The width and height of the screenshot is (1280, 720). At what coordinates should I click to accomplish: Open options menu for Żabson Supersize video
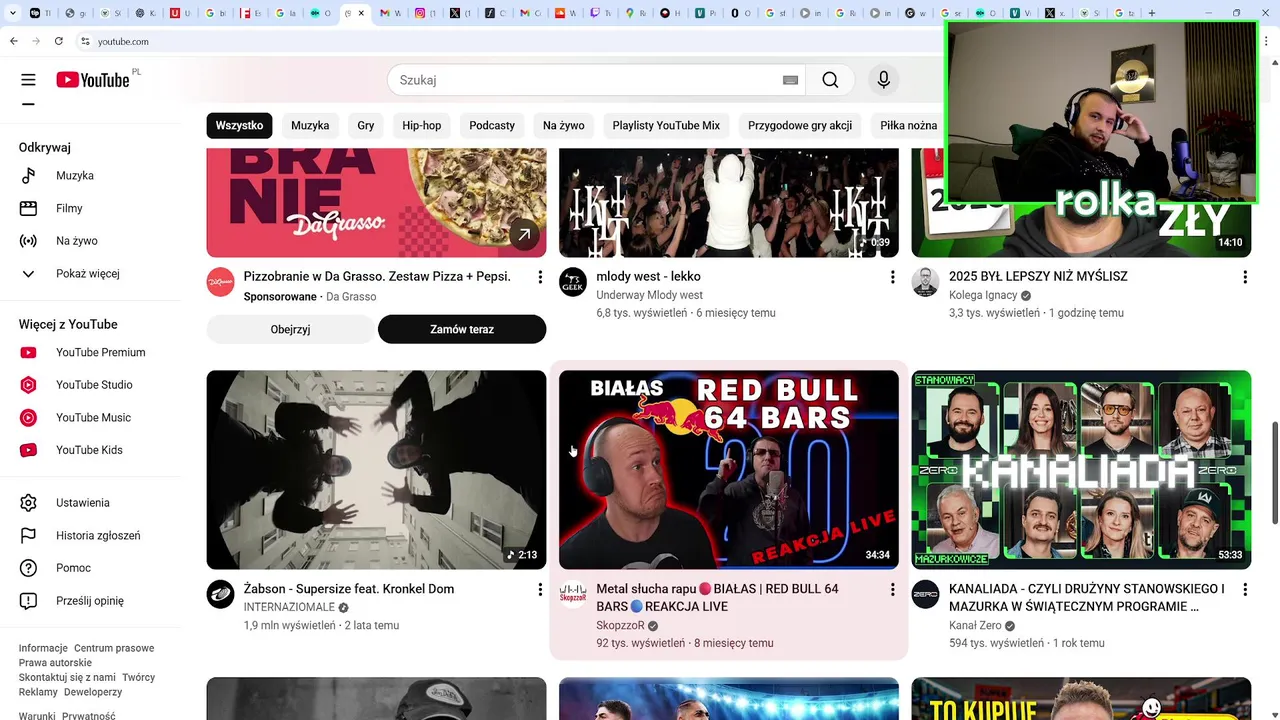coord(540,590)
